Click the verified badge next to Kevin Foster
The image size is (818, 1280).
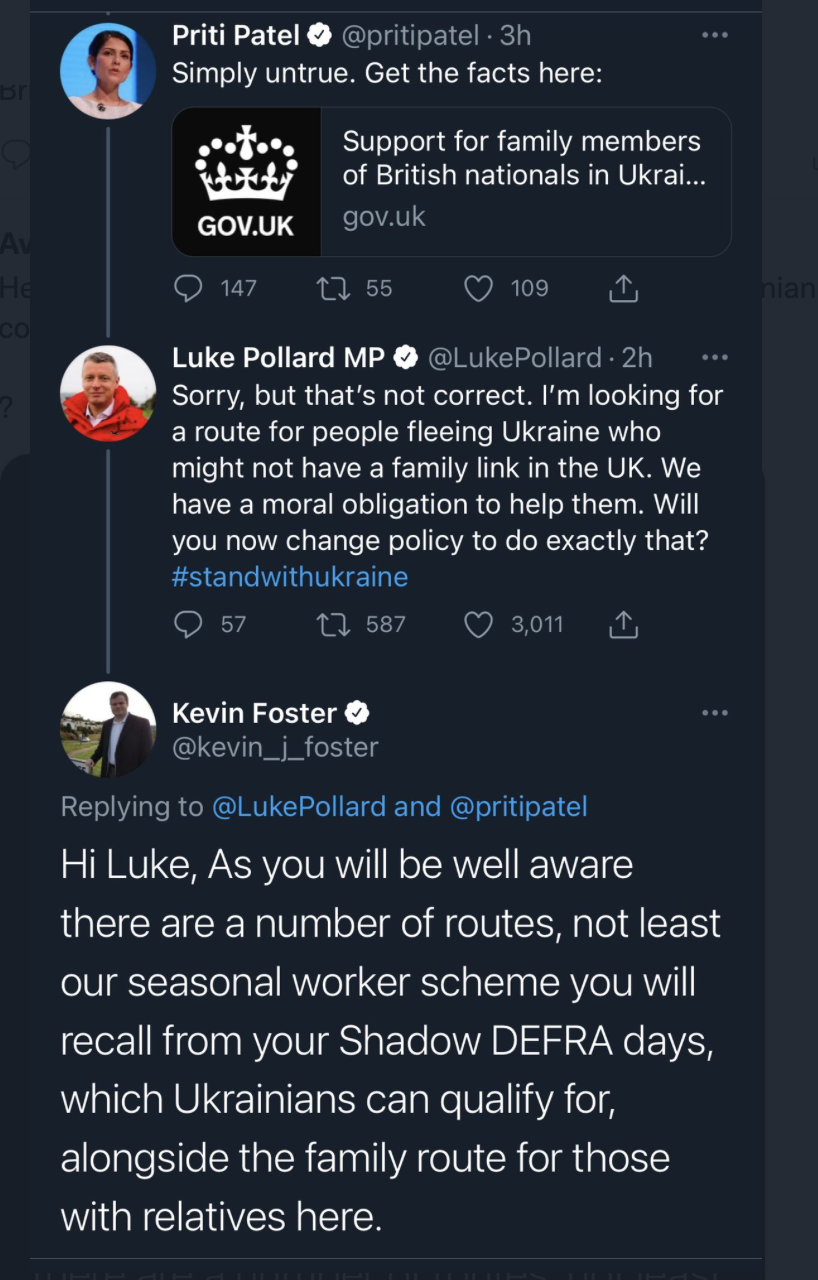[357, 712]
